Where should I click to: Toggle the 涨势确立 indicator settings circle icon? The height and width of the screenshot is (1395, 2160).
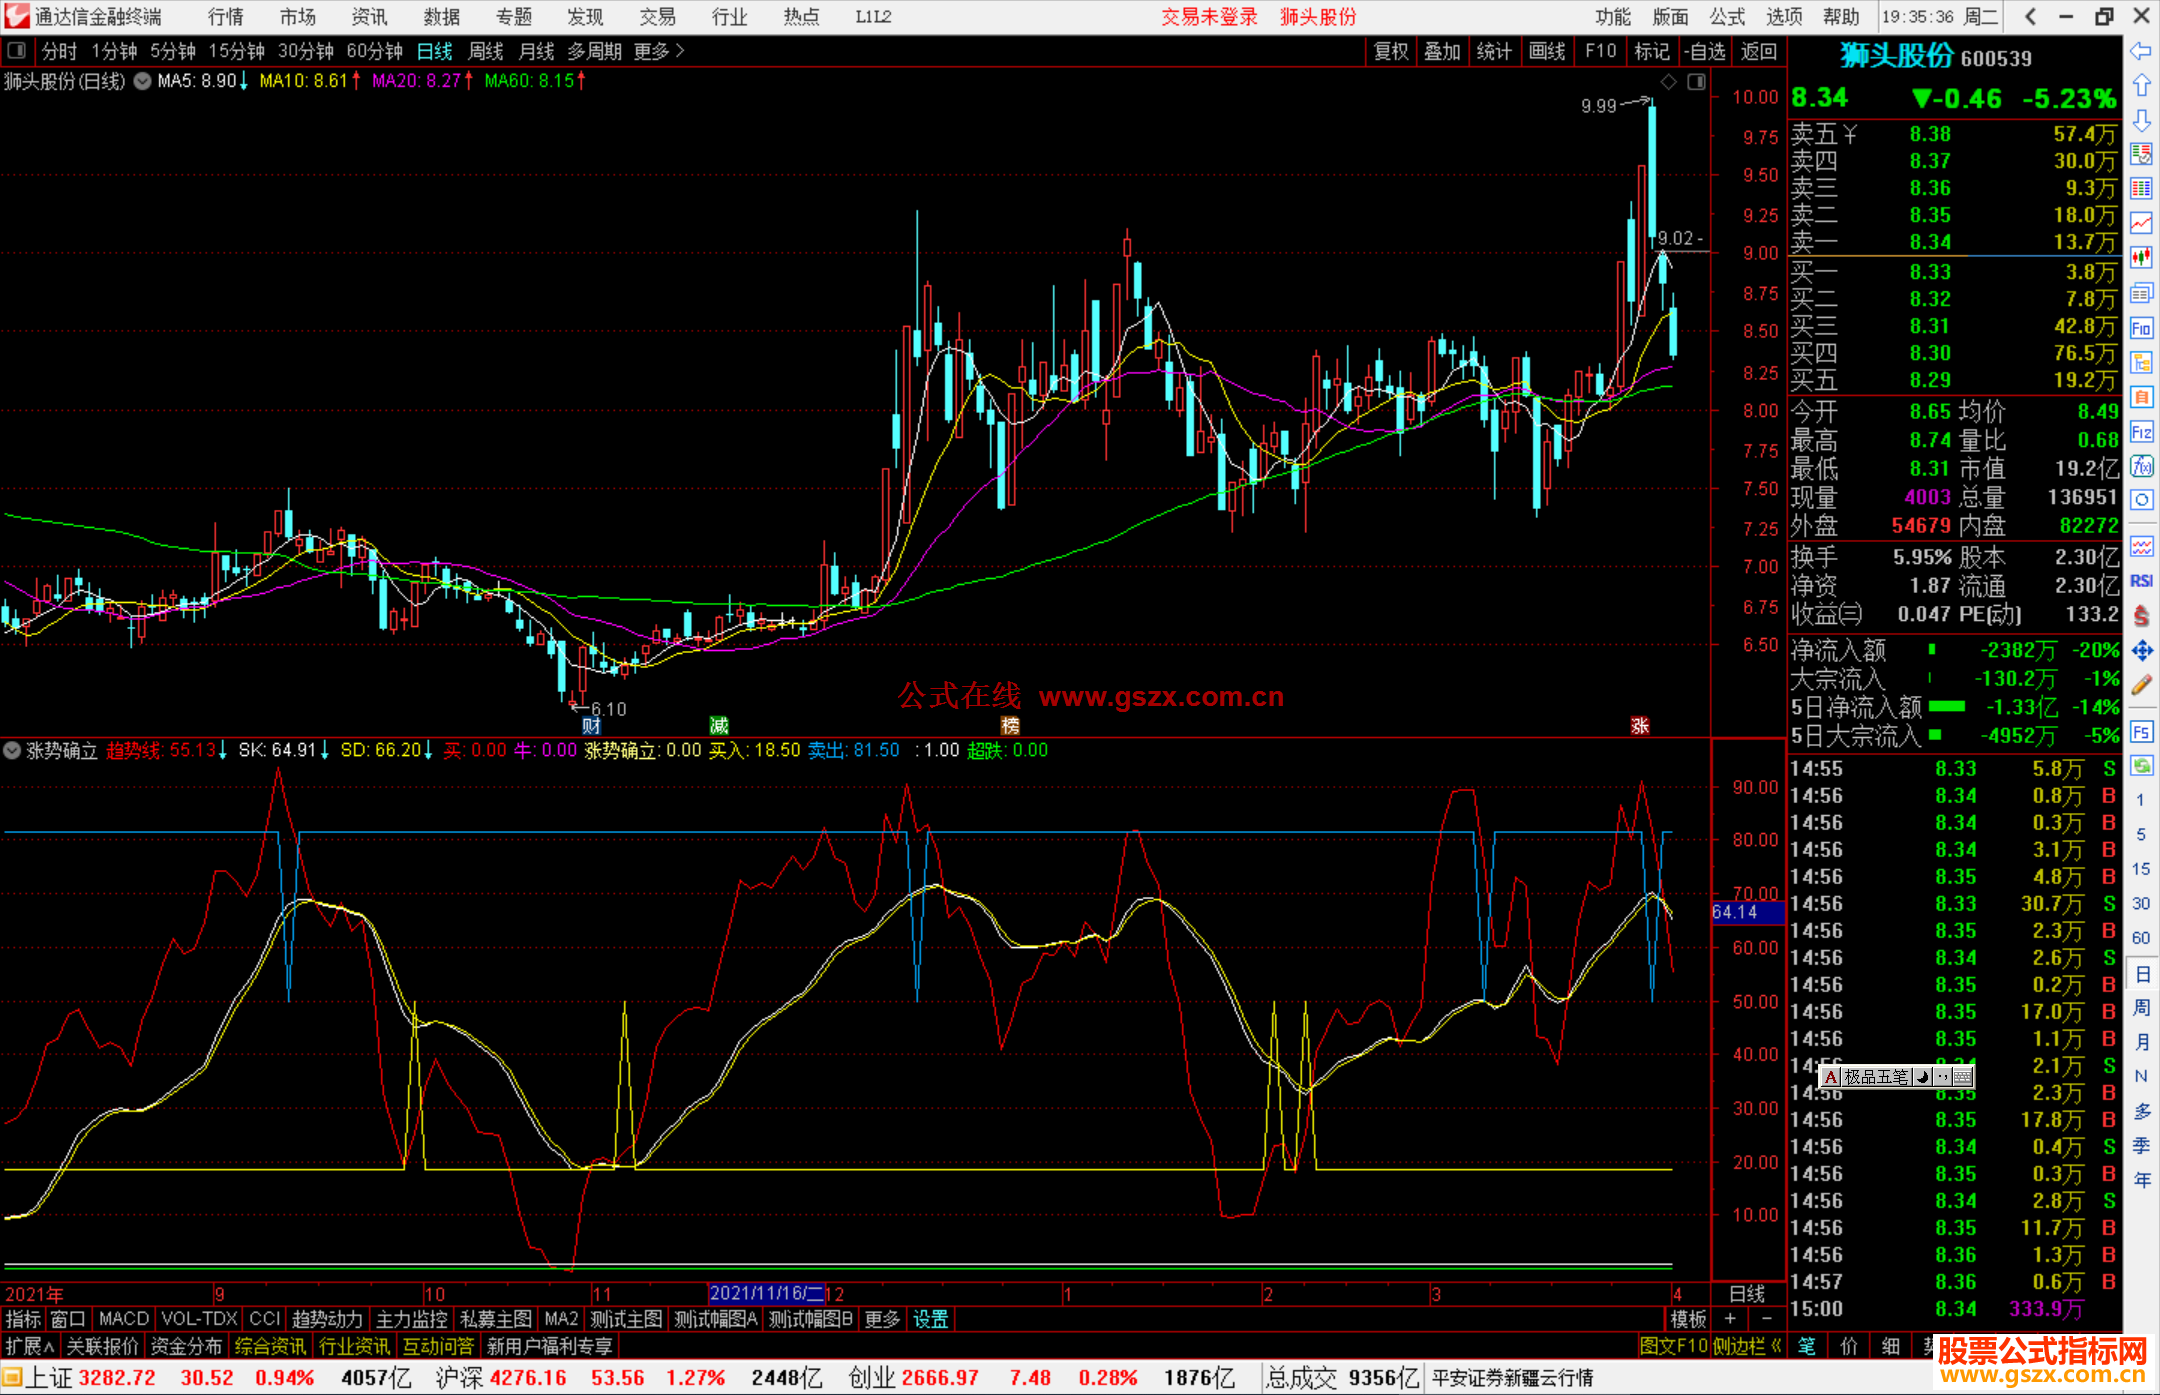pyautogui.click(x=12, y=750)
